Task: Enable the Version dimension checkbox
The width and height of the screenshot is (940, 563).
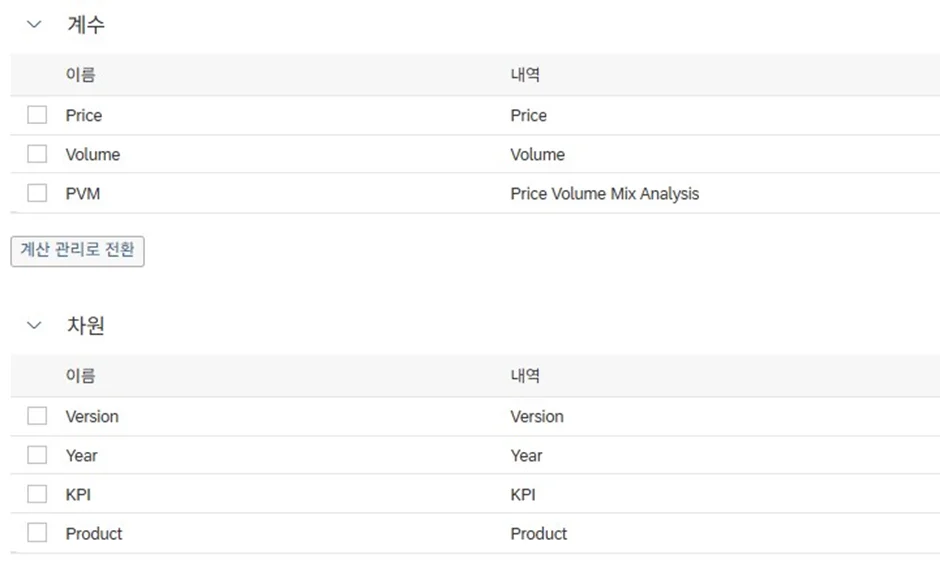Action: pos(37,416)
